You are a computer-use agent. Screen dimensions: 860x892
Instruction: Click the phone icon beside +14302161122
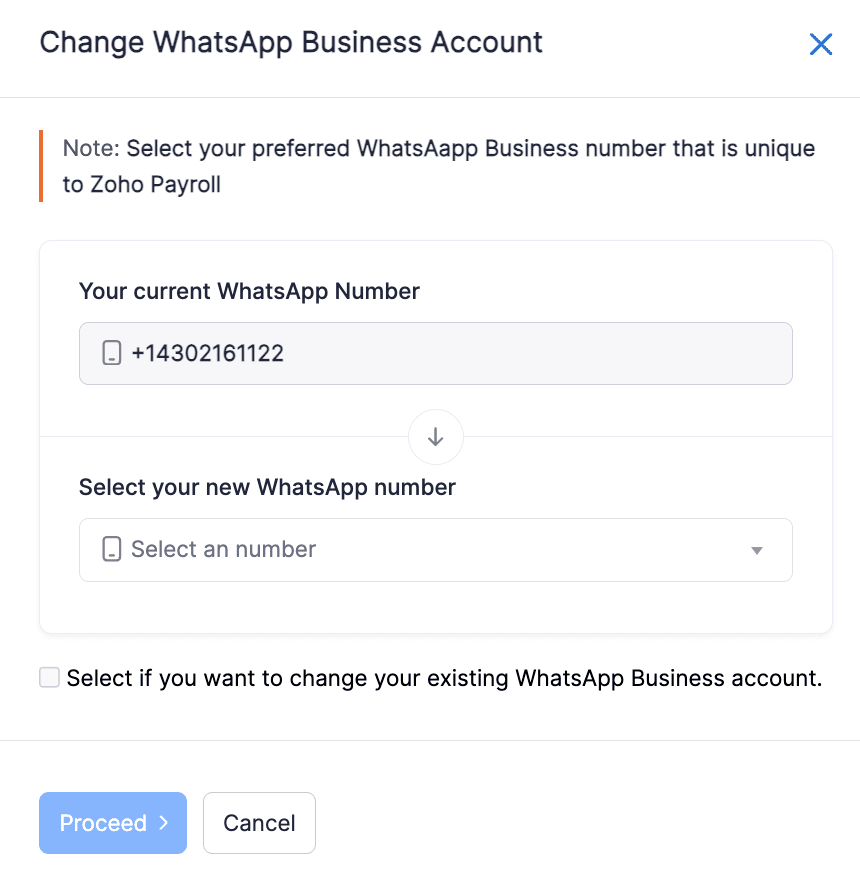(x=110, y=353)
